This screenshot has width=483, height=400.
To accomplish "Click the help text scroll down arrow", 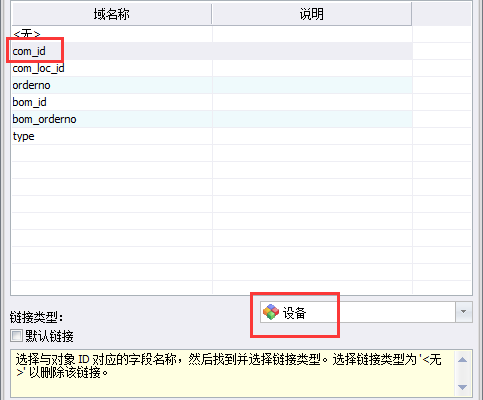I will [462, 387].
